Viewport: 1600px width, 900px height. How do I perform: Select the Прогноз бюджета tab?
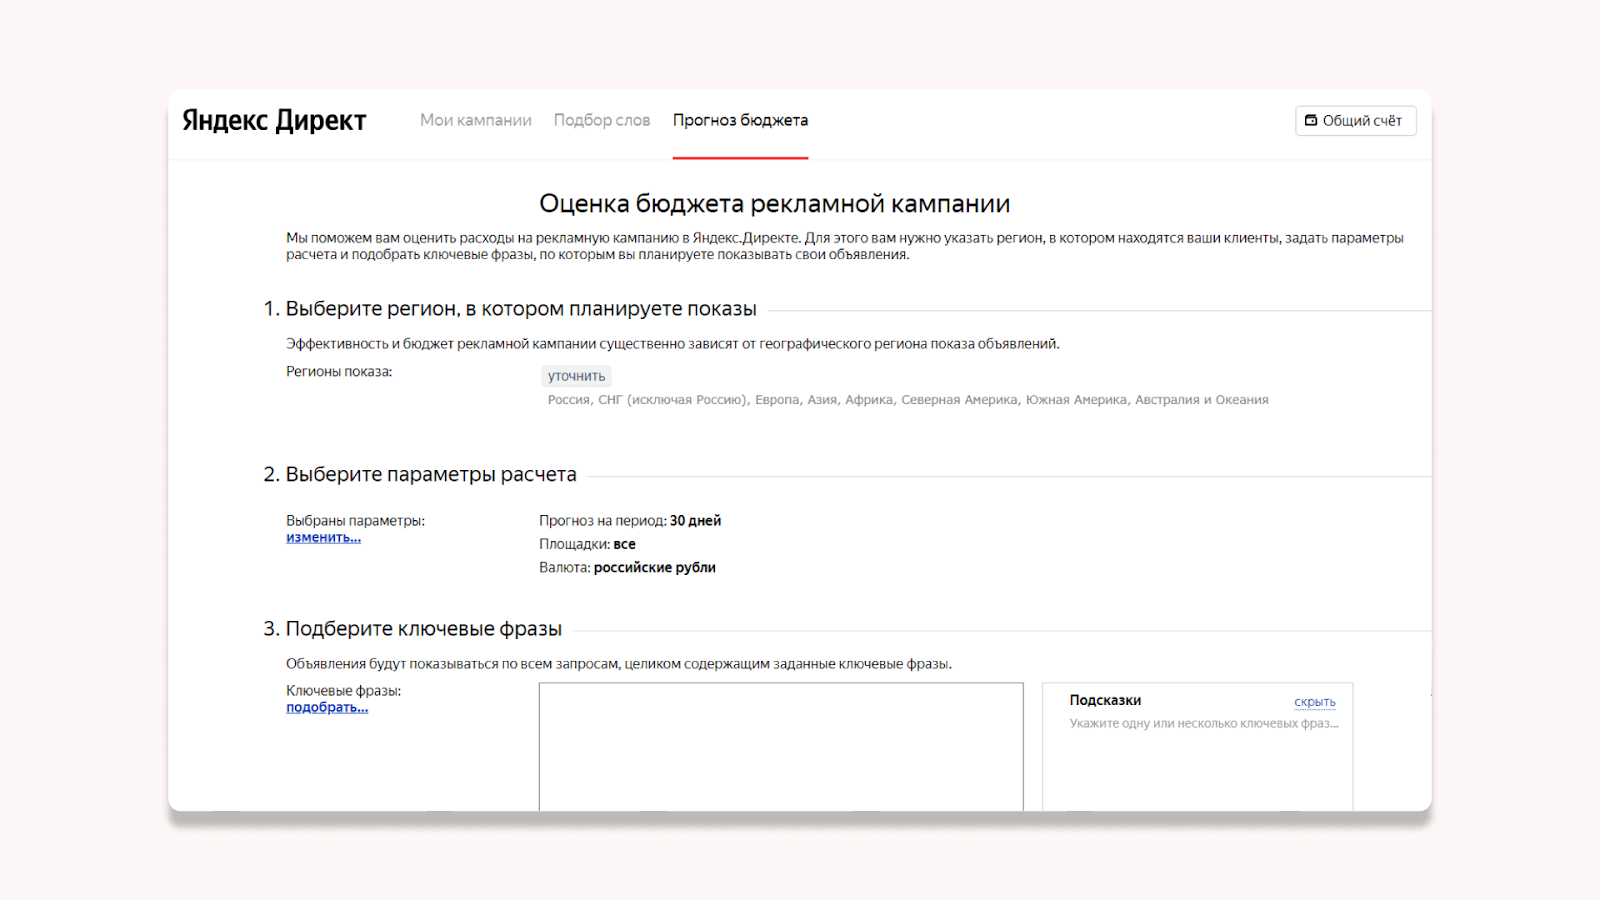(740, 120)
